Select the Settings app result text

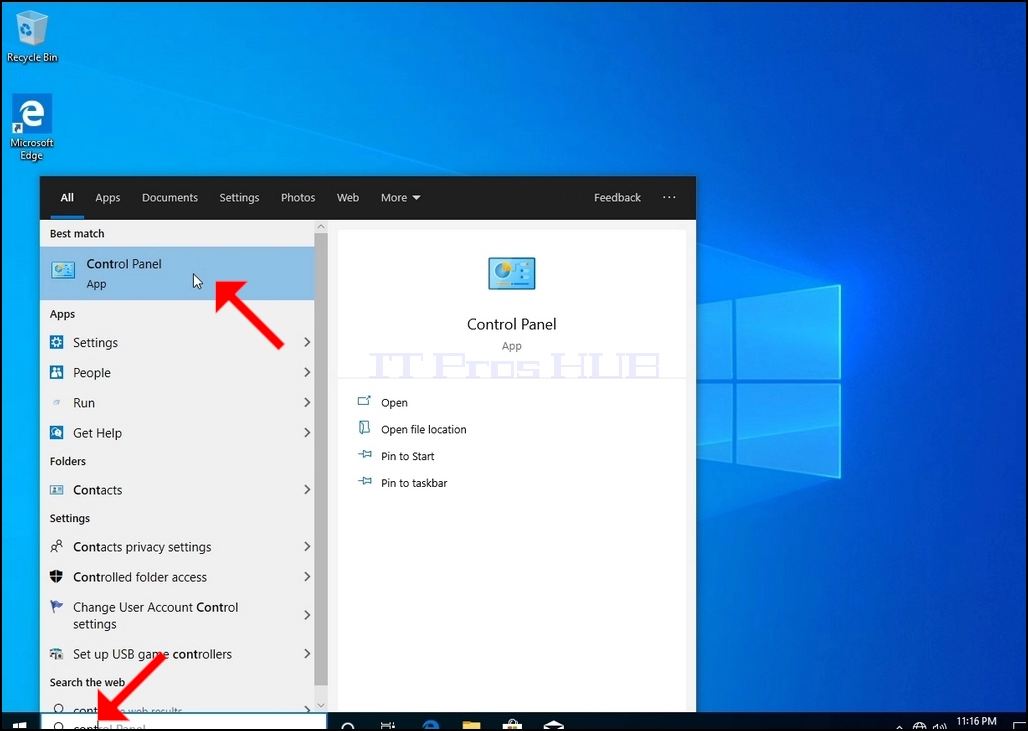coord(95,342)
